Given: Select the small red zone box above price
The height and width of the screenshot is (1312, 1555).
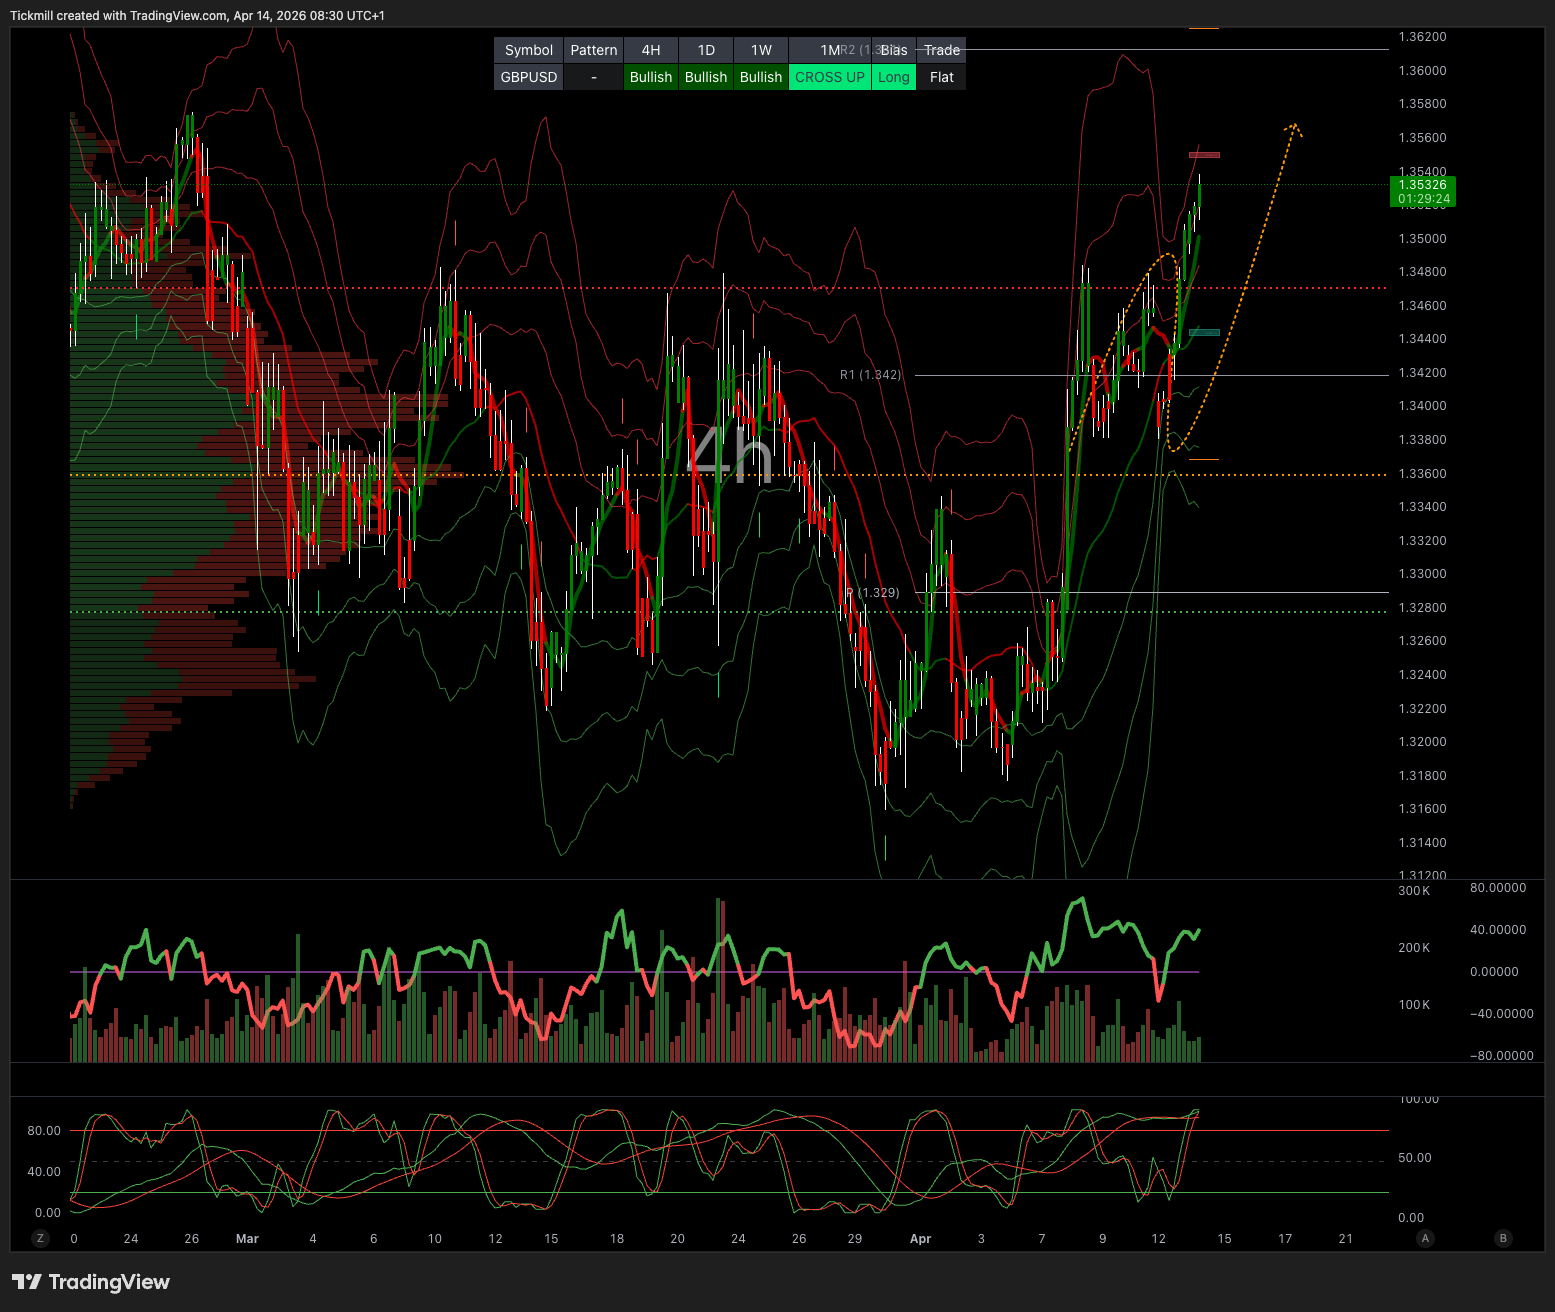Looking at the screenshot, I should click(x=1204, y=155).
